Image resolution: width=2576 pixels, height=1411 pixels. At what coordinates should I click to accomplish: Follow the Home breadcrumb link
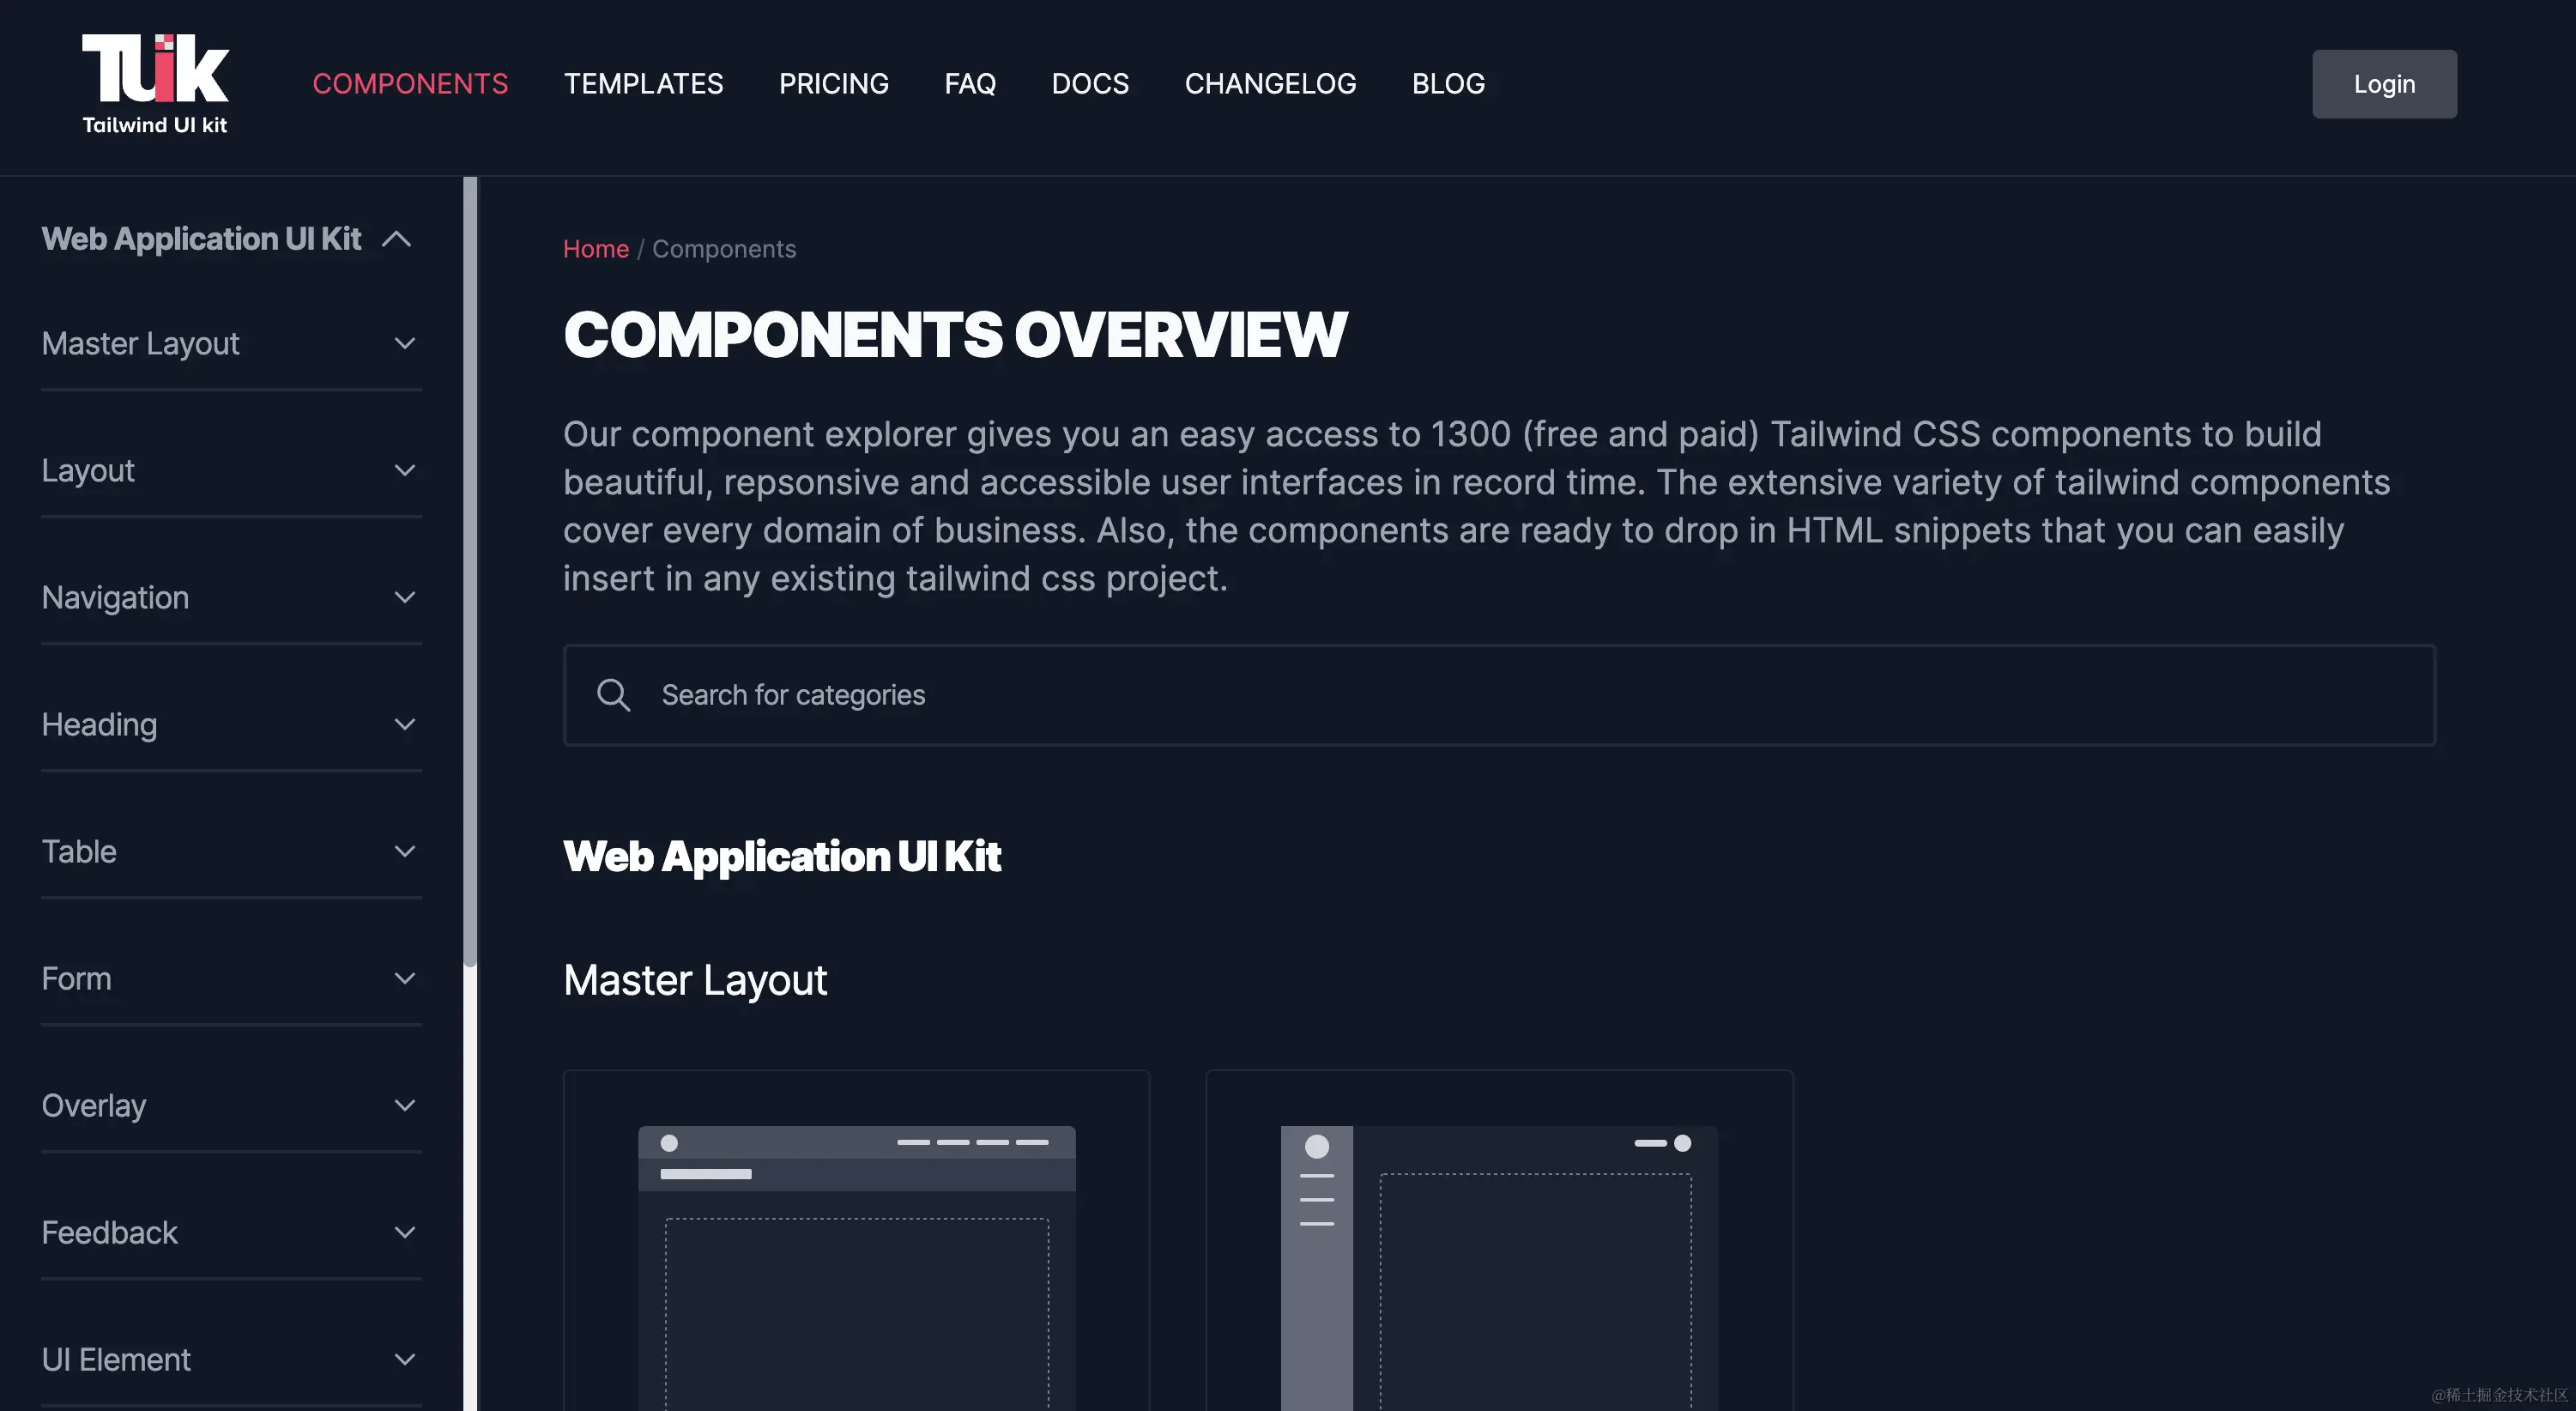click(x=595, y=249)
